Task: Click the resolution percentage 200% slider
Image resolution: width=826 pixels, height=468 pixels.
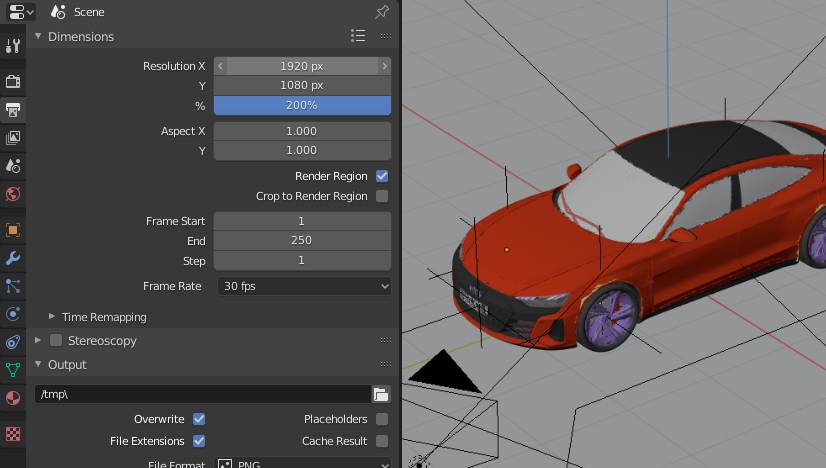Action: click(x=302, y=105)
